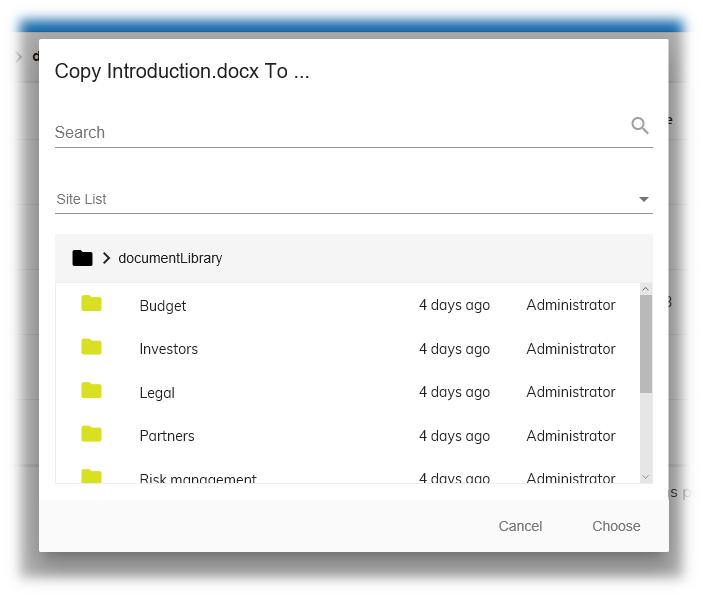Click the Investors folder icon
The image size is (703, 598).
pyautogui.click(x=91, y=347)
